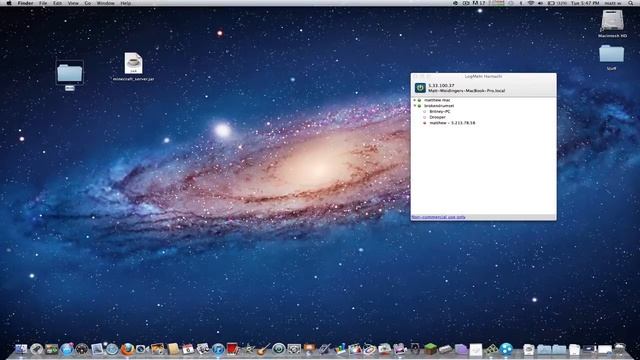Expand the matthew mac network
Viewport: 640px width, 360px height.
[415, 100]
